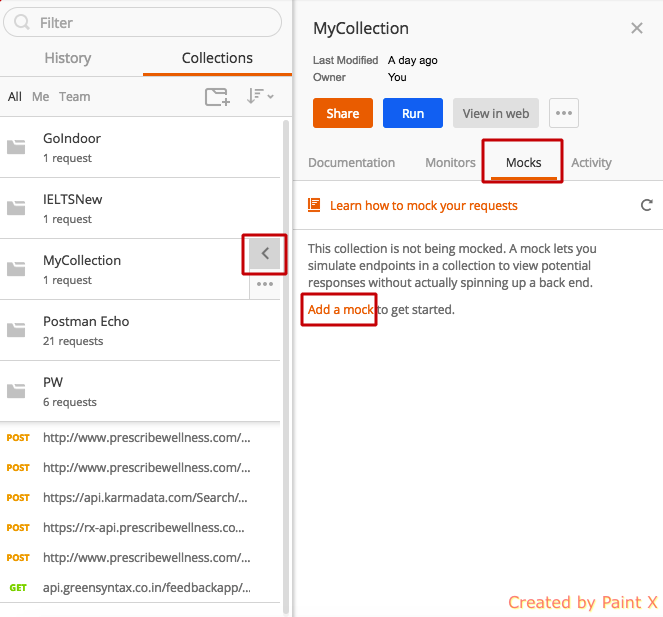
Task: Click the MyCollection three-dots menu icon
Action: tap(265, 284)
